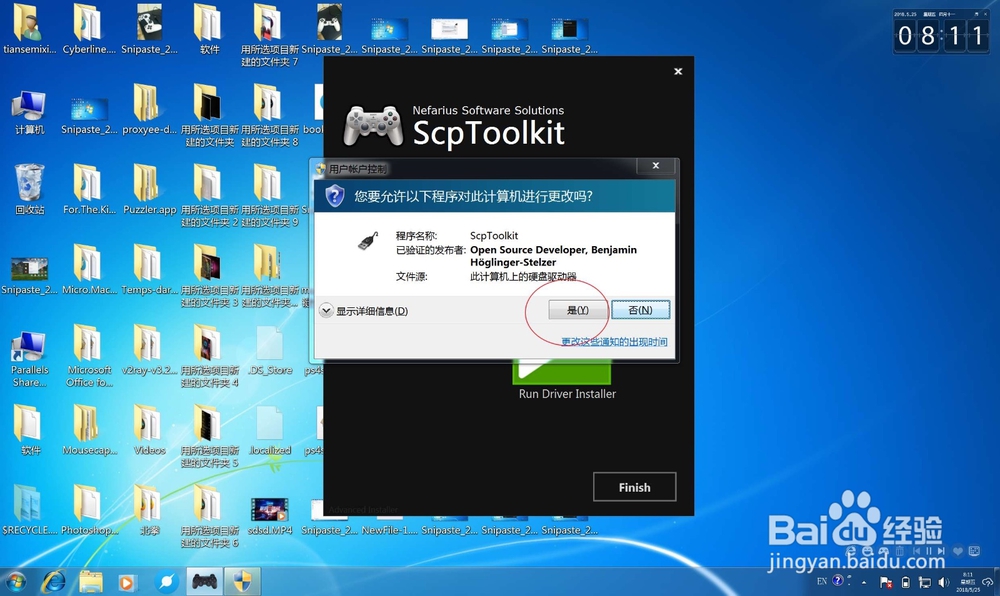Click the battery tray icon
Image resolution: width=1000 pixels, height=596 pixels.
906,582
